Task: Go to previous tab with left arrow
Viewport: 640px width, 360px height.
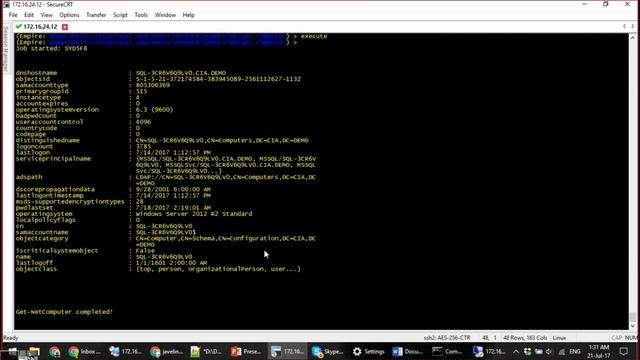Action: (x=624, y=27)
